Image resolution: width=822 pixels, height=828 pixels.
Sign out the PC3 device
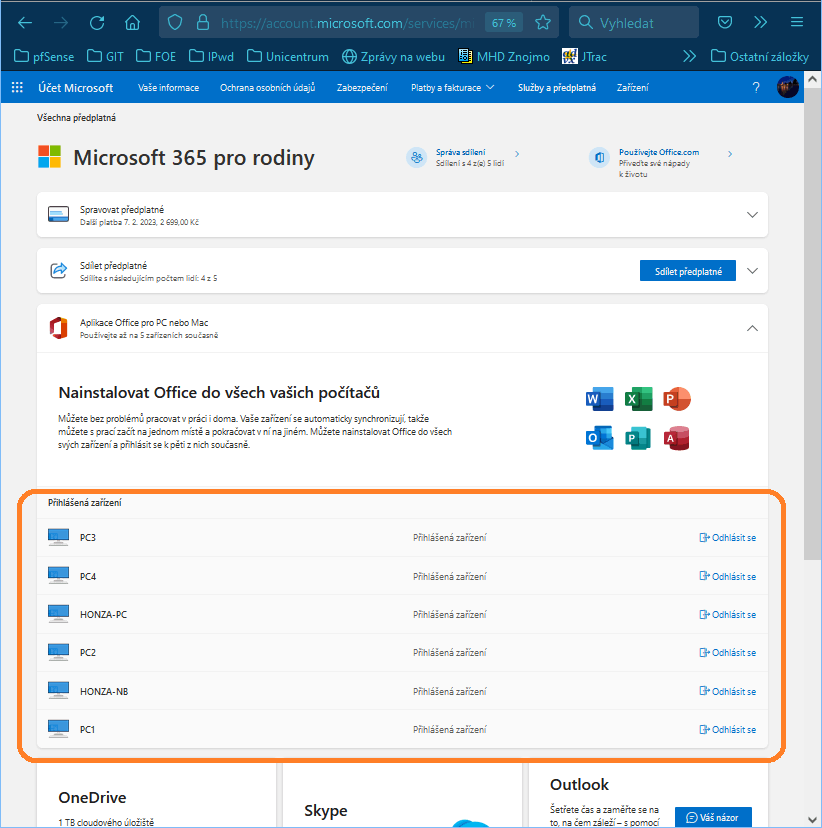pos(727,538)
